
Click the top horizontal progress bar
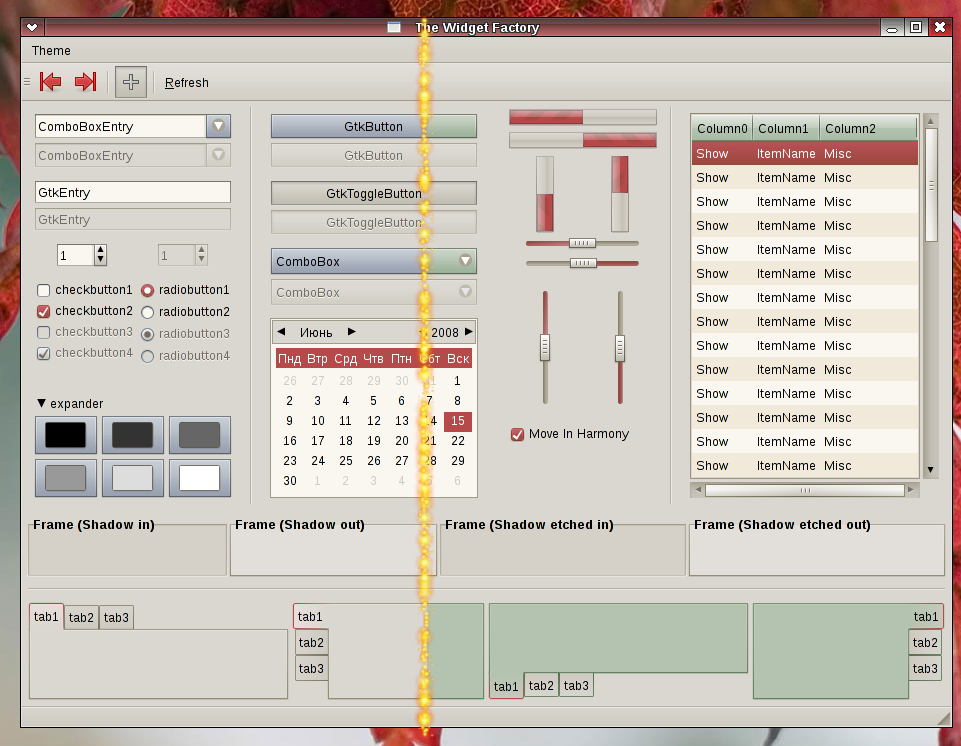point(582,117)
